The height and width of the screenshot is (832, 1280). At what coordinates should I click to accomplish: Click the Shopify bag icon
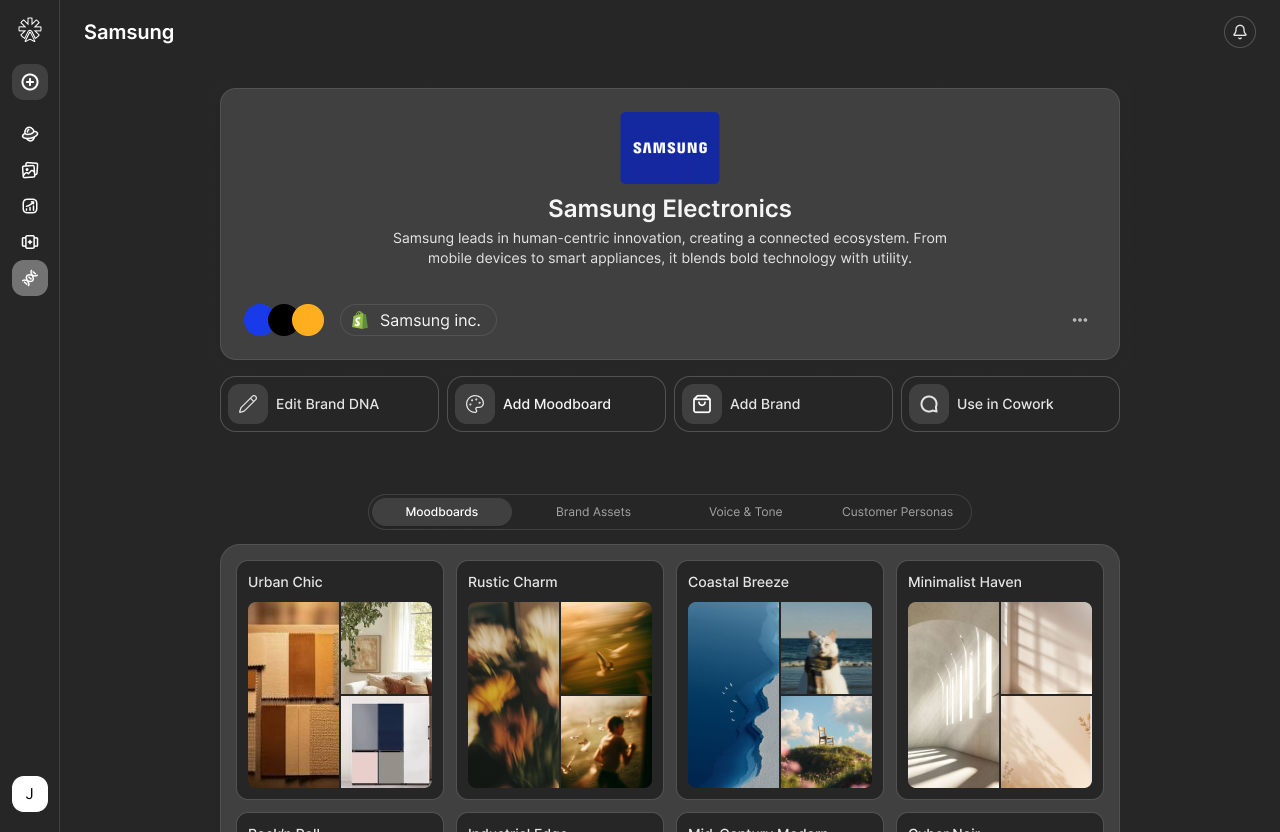pos(360,320)
